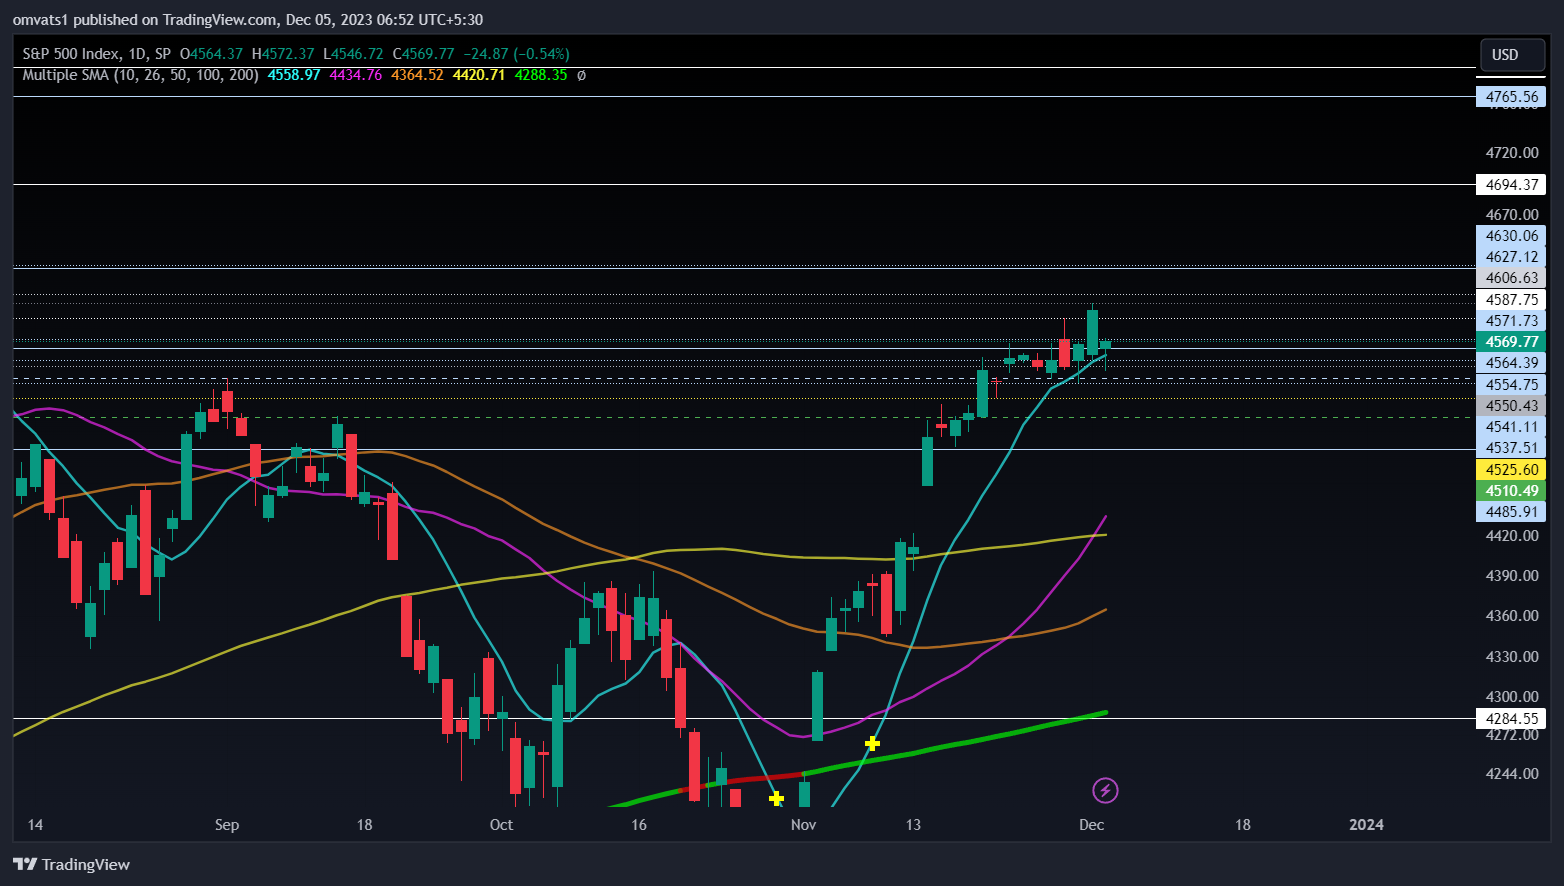Click the 4300.00 price scale tick
Image resolution: width=1564 pixels, height=886 pixels.
pos(1511,697)
